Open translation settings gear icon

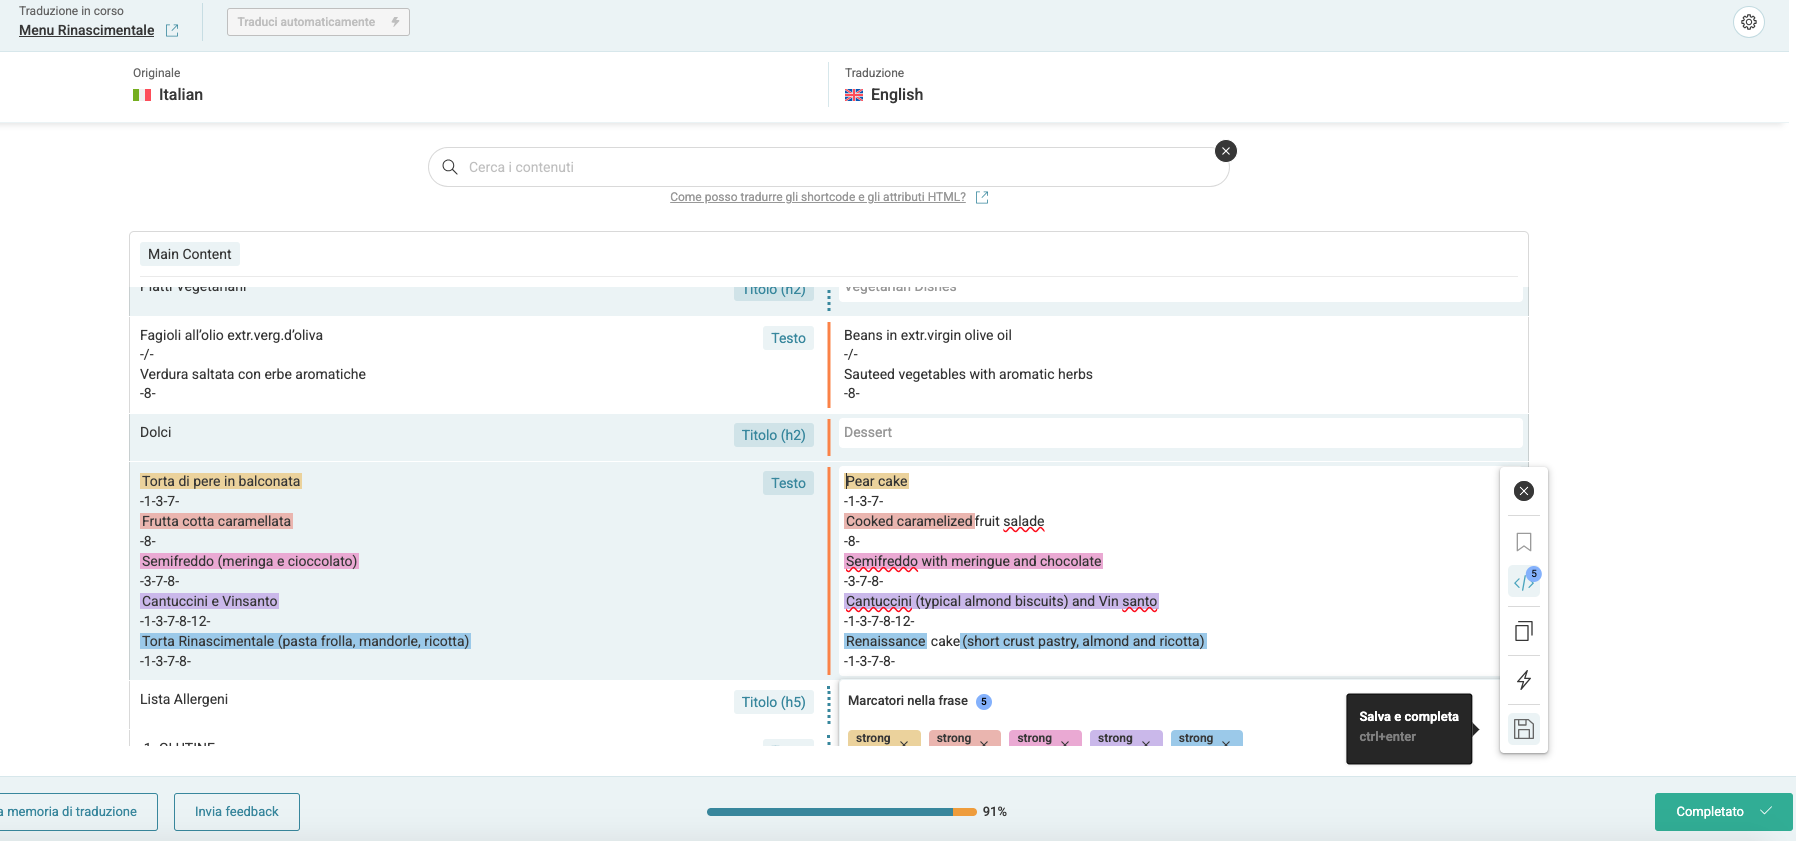[x=1748, y=22]
